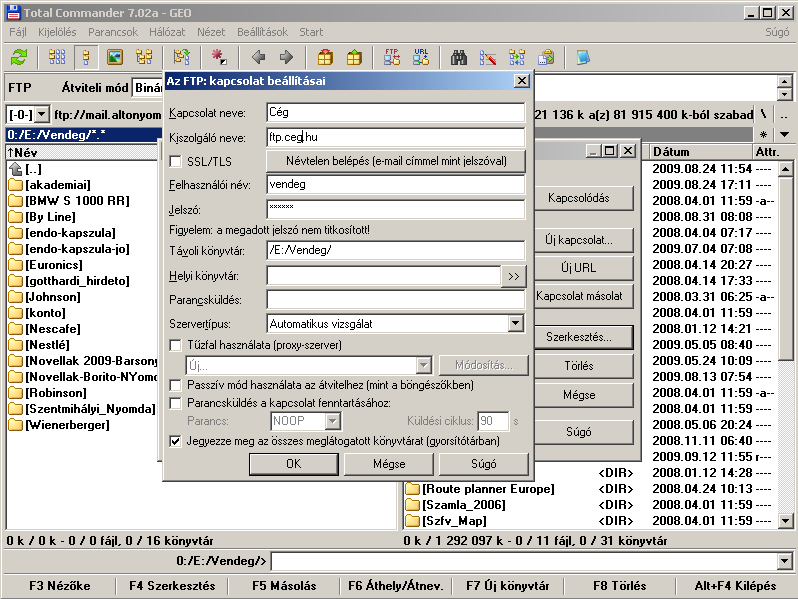Open file search binoculars icon
This screenshot has width=798, height=599.
tap(459, 57)
